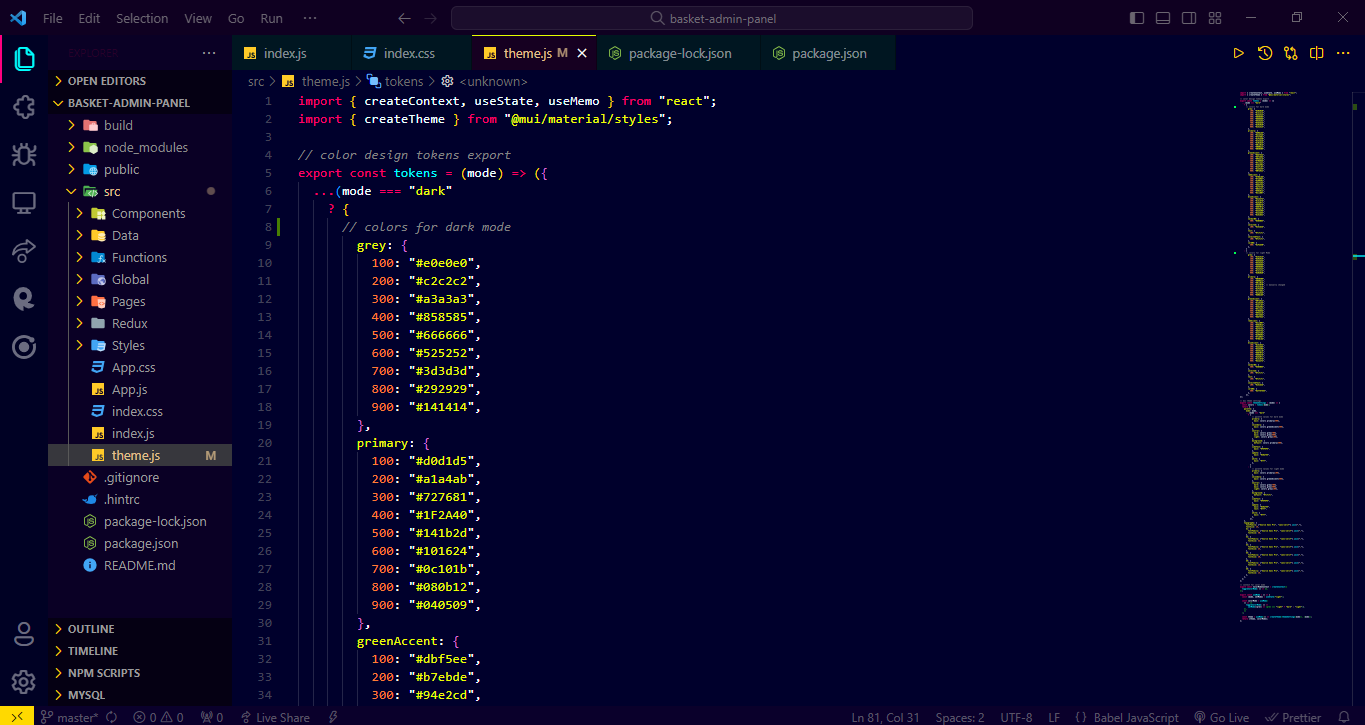Viewport: 1365px width, 725px height.
Task: Go forward with the navigation arrow
Action: pyautogui.click(x=430, y=18)
